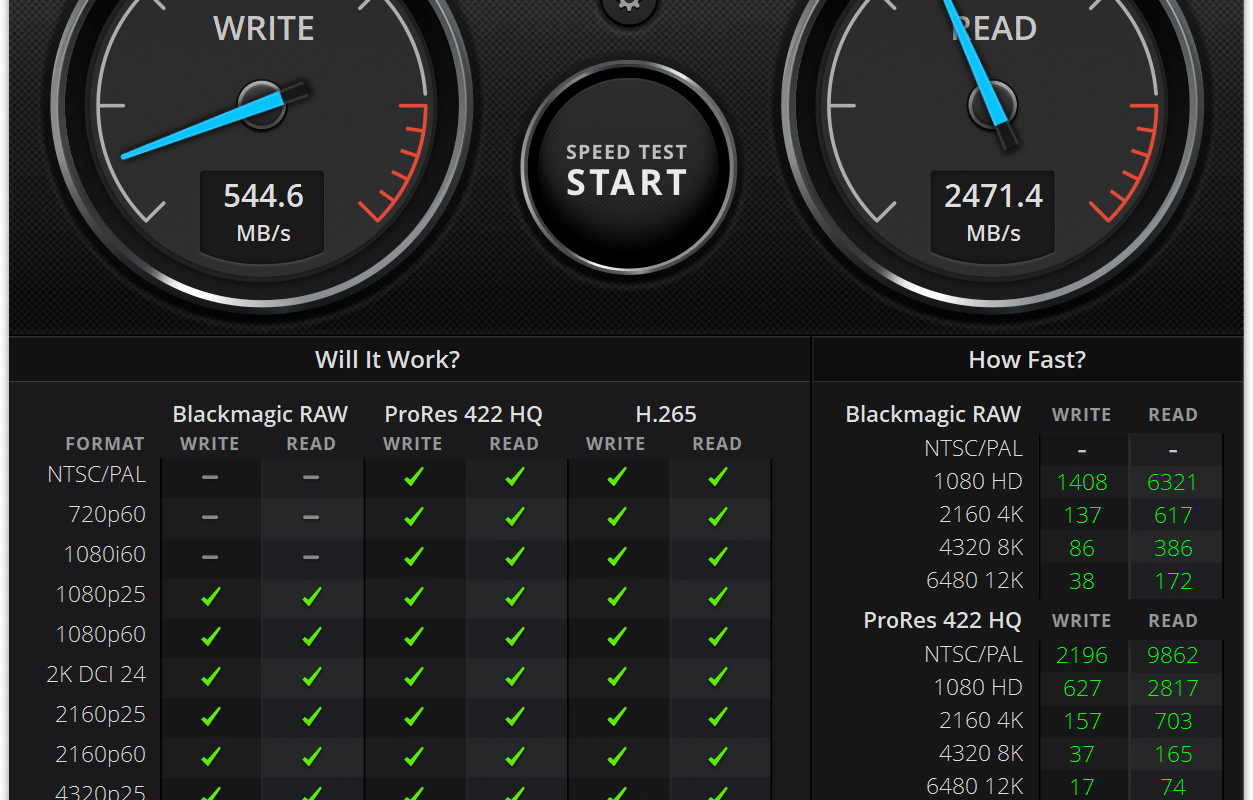Screen dimensions: 1253x800
Task: Click 720p60 Blackmagic RAW write dash
Action: [210, 517]
